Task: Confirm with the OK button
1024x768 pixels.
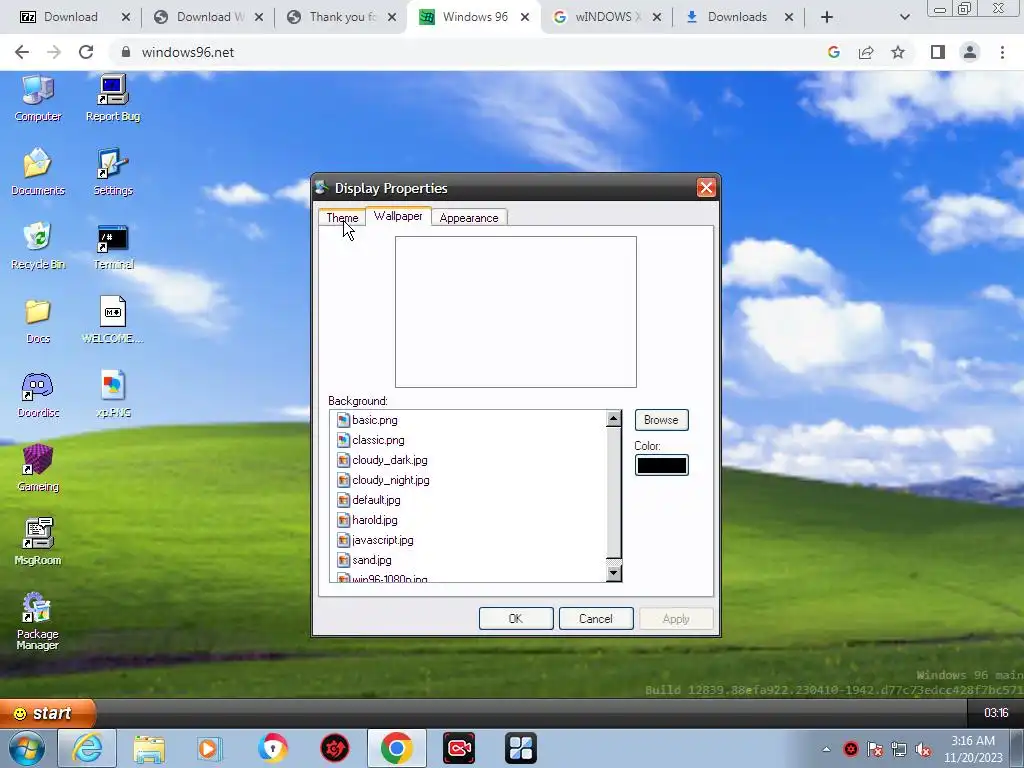Action: tap(516, 618)
